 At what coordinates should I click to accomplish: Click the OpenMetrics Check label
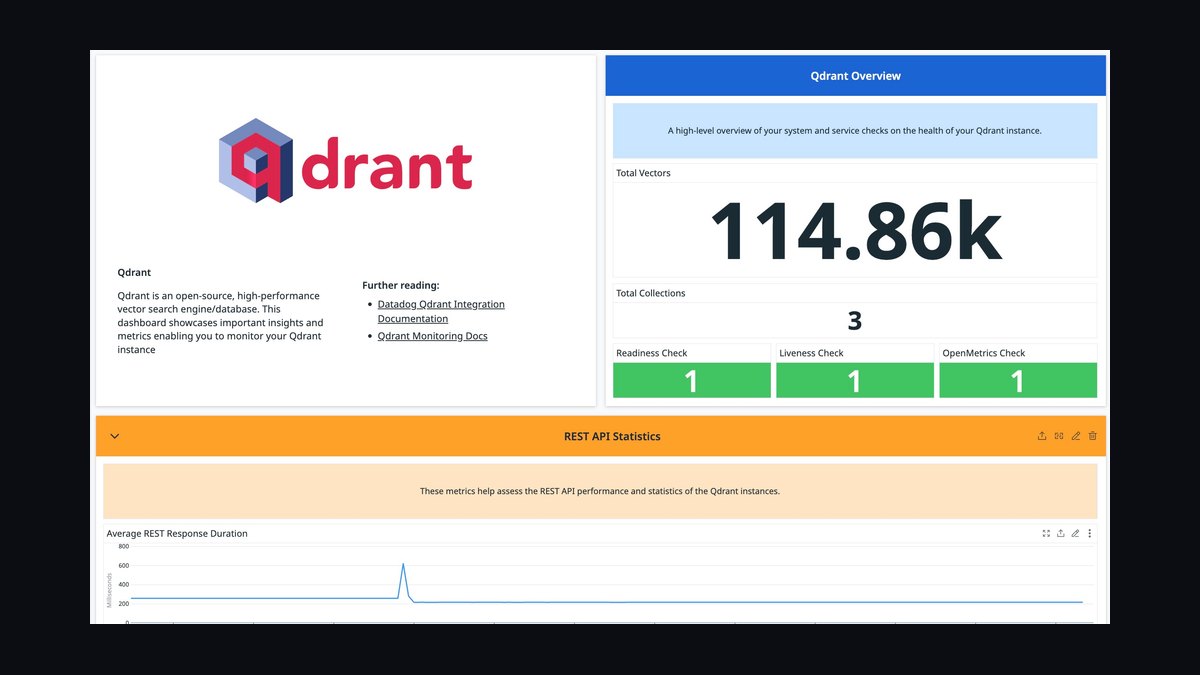point(984,353)
